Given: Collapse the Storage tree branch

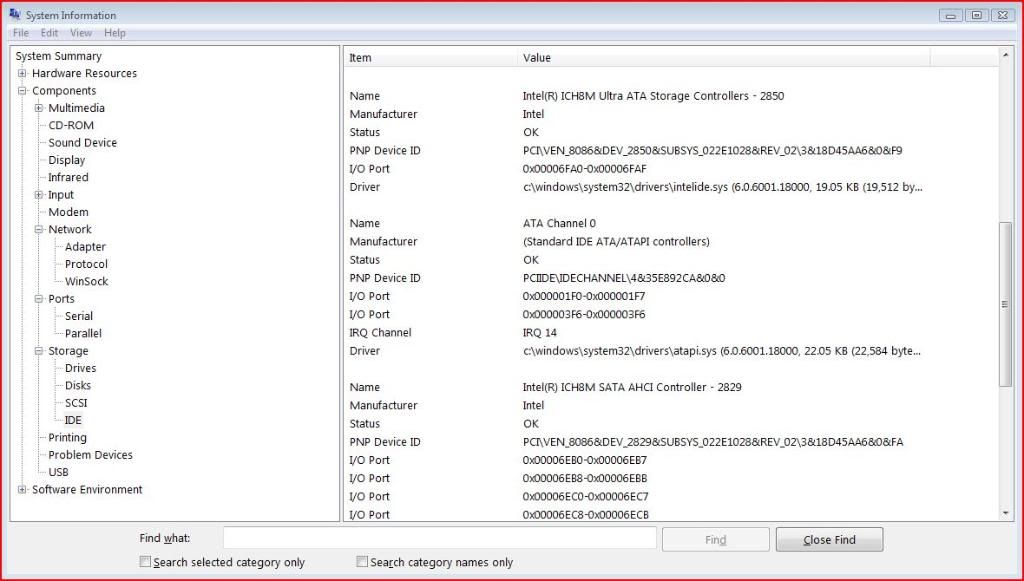Looking at the screenshot, I should 39,351.
